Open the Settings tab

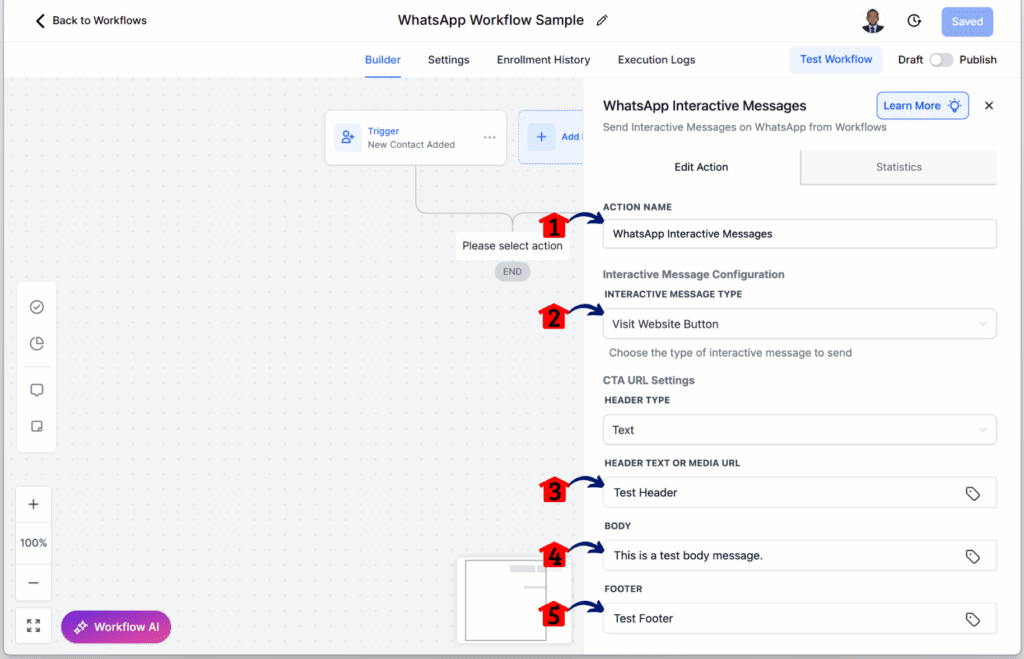point(449,59)
